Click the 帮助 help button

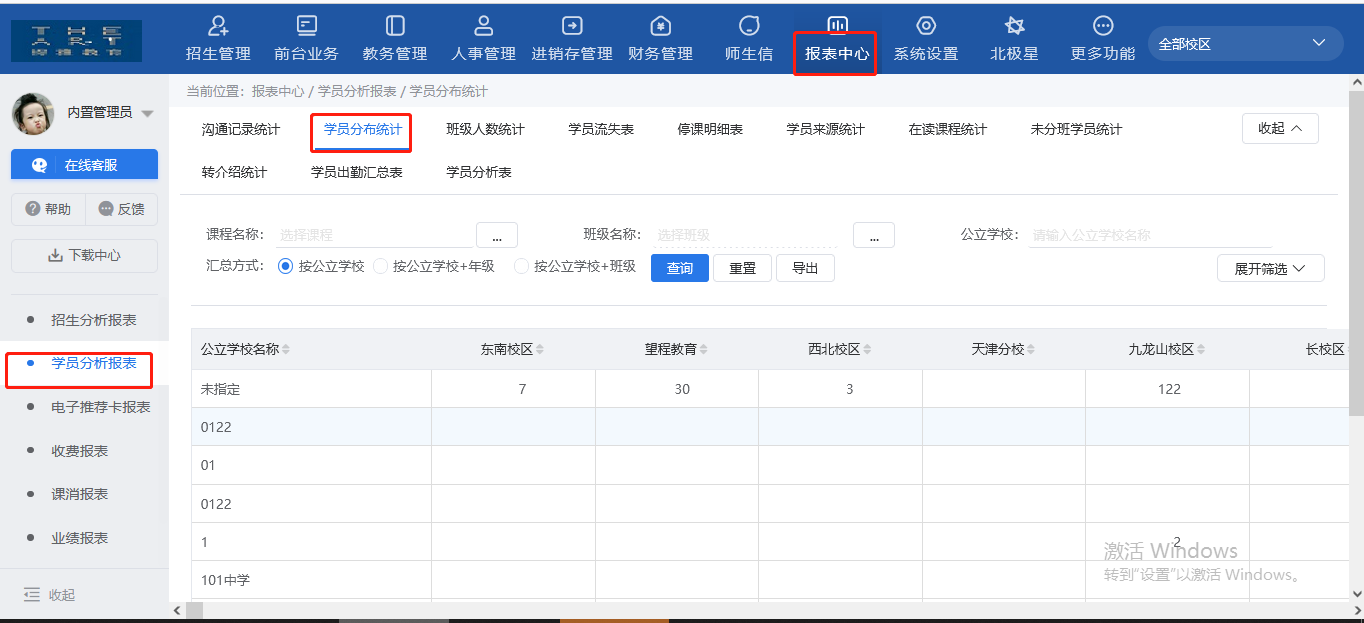[x=48, y=209]
